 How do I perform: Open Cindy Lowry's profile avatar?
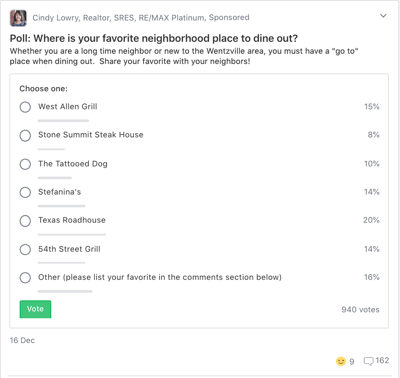tap(18, 18)
